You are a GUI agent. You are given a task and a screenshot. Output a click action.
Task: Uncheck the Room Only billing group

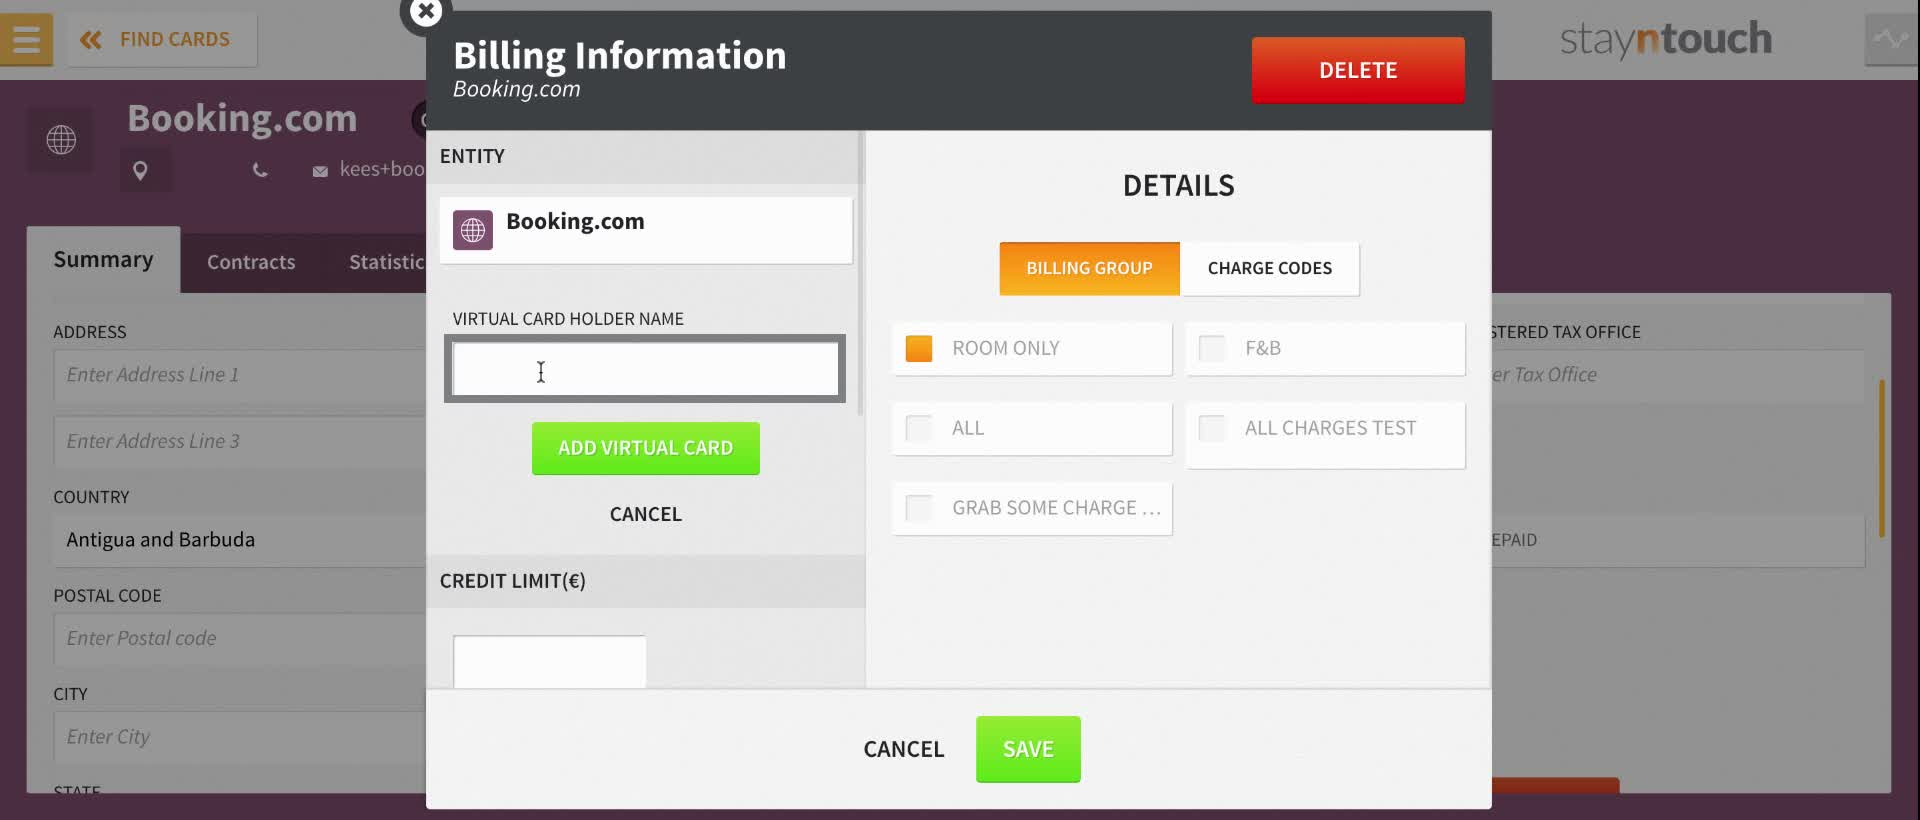click(x=919, y=348)
